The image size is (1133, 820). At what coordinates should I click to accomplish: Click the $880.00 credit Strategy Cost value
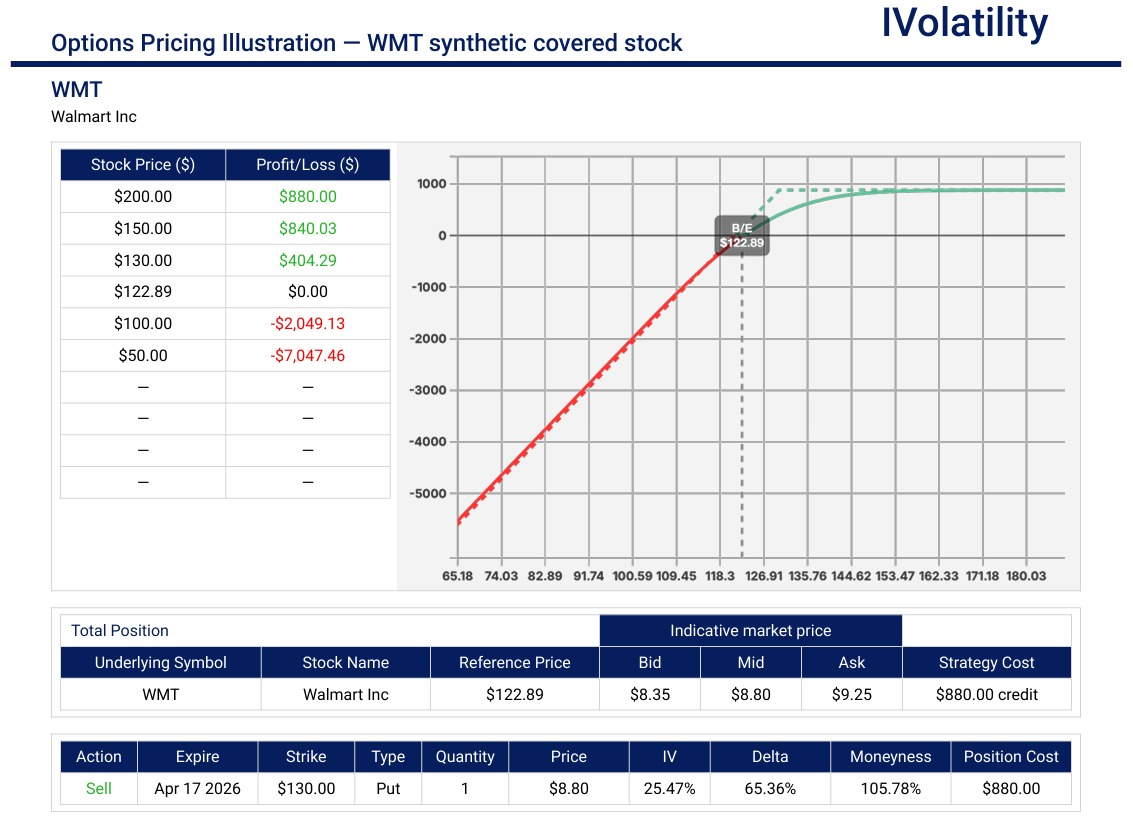coord(987,694)
